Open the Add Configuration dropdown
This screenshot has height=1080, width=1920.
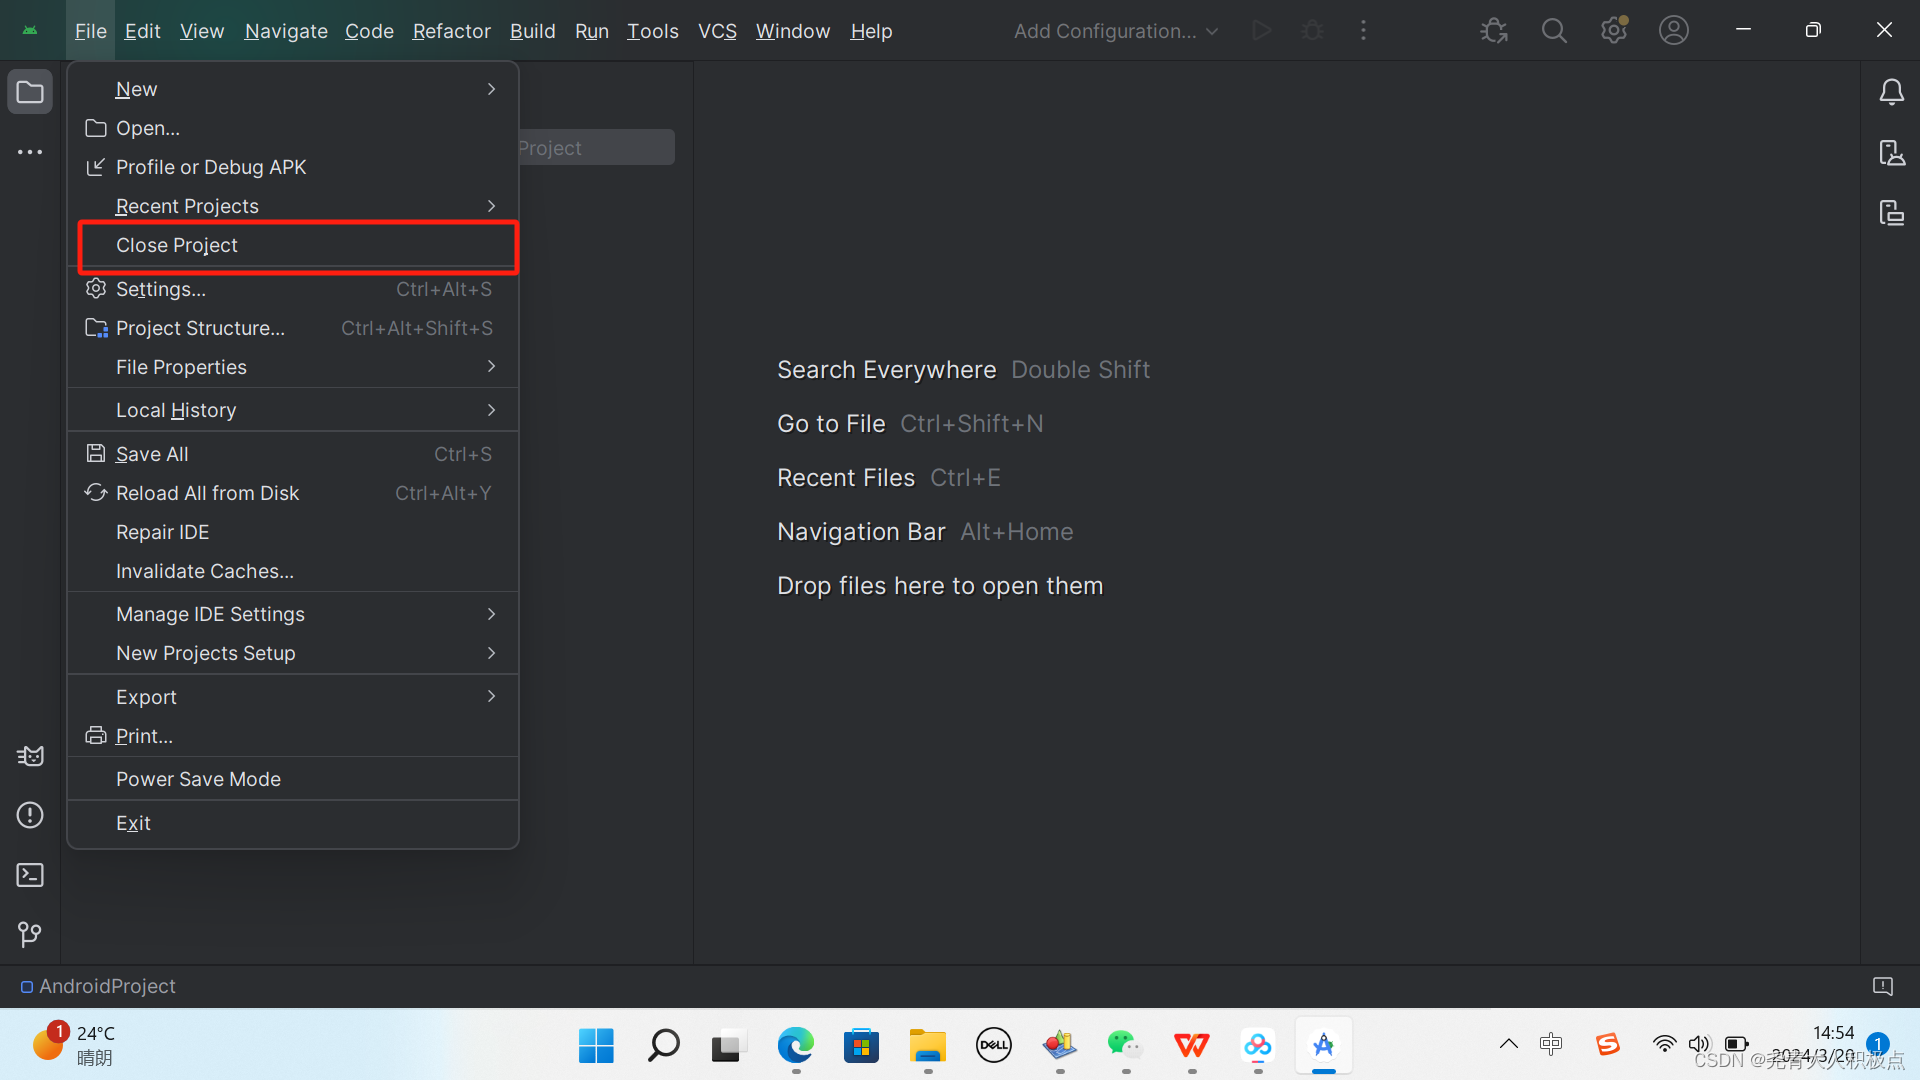[x=1115, y=31]
